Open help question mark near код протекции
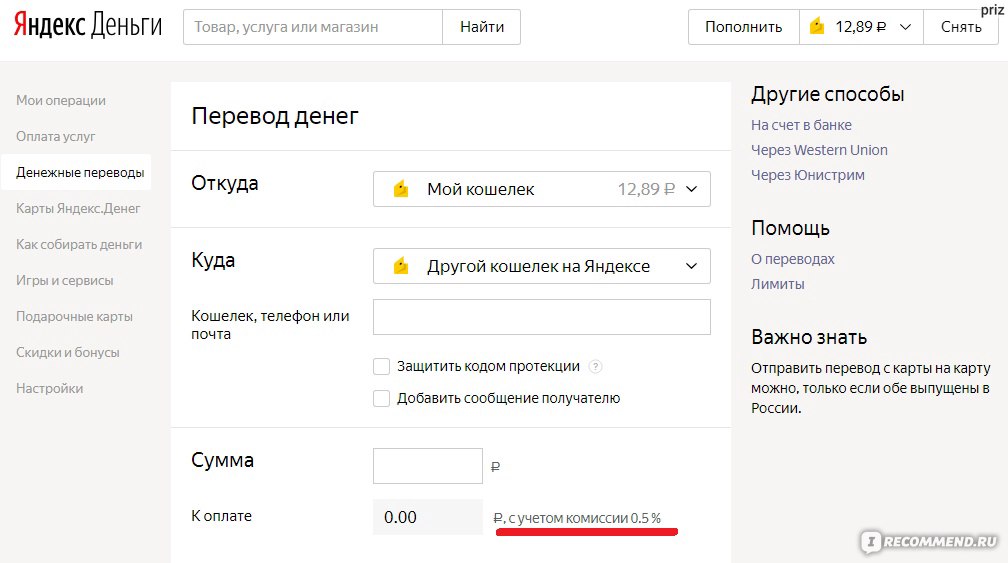Screen dimensions: 1008x563 tap(596, 366)
